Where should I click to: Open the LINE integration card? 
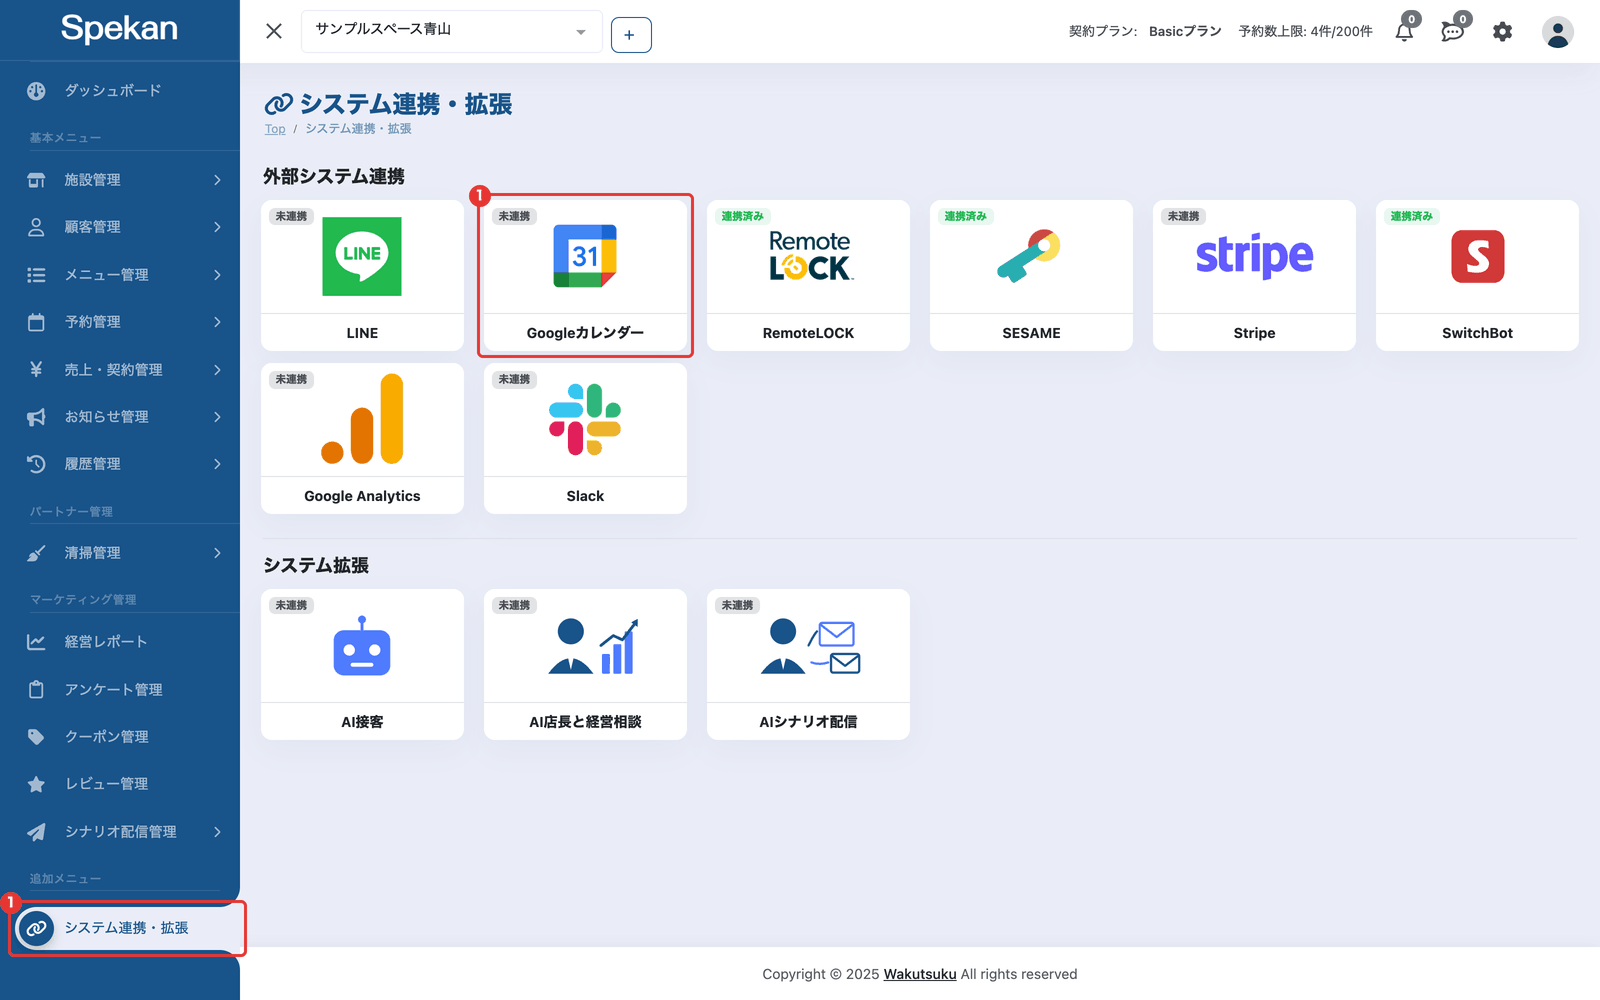pyautogui.click(x=362, y=275)
